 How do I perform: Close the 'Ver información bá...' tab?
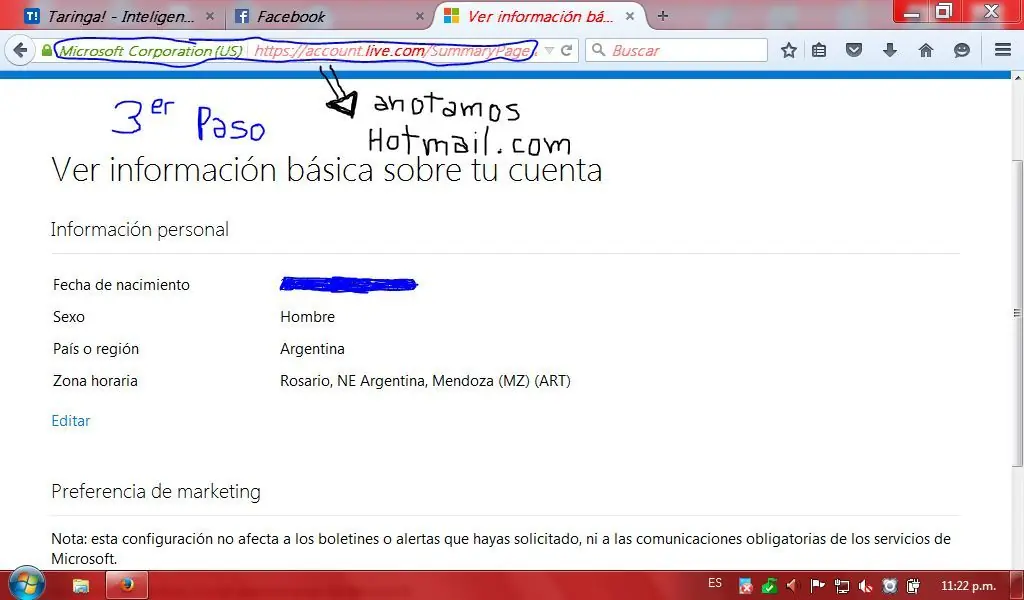[630, 16]
